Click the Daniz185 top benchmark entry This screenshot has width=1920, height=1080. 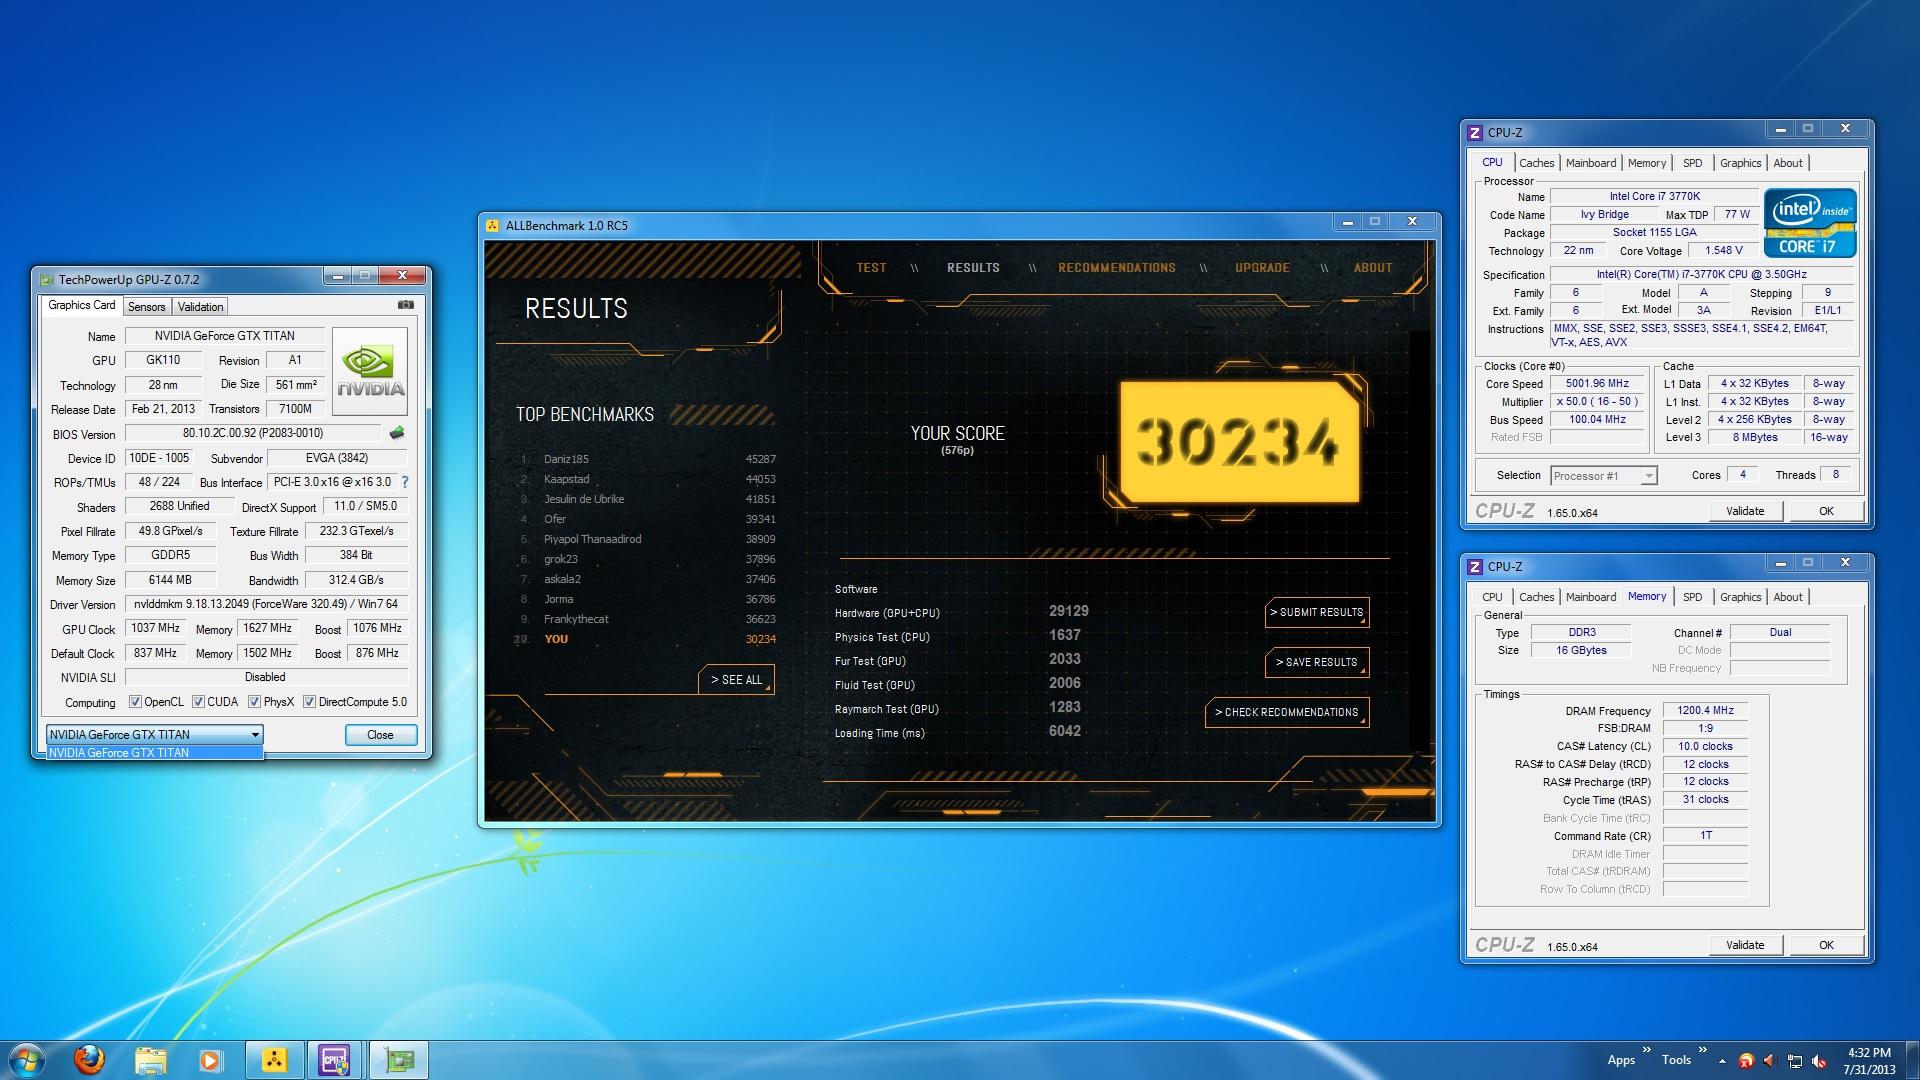[647, 459]
